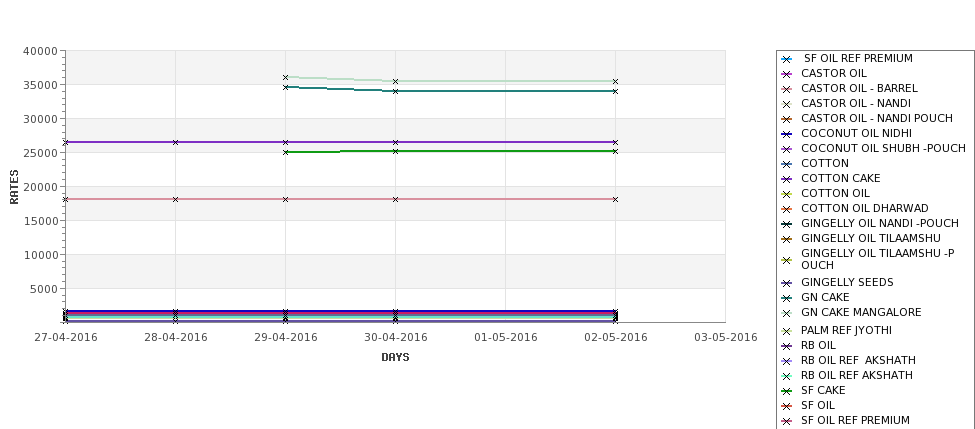Click the pink line's data point at 28-04-2016

176,199
